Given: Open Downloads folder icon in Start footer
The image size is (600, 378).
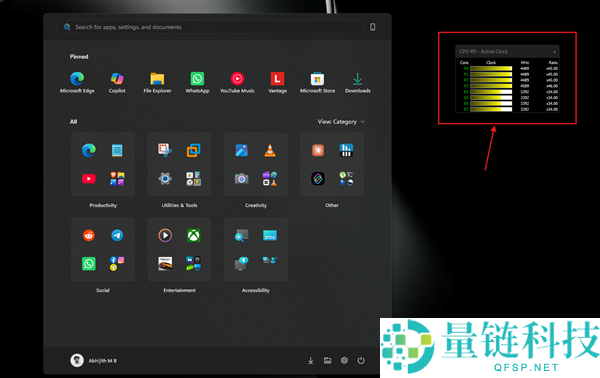Looking at the screenshot, I should [311, 360].
